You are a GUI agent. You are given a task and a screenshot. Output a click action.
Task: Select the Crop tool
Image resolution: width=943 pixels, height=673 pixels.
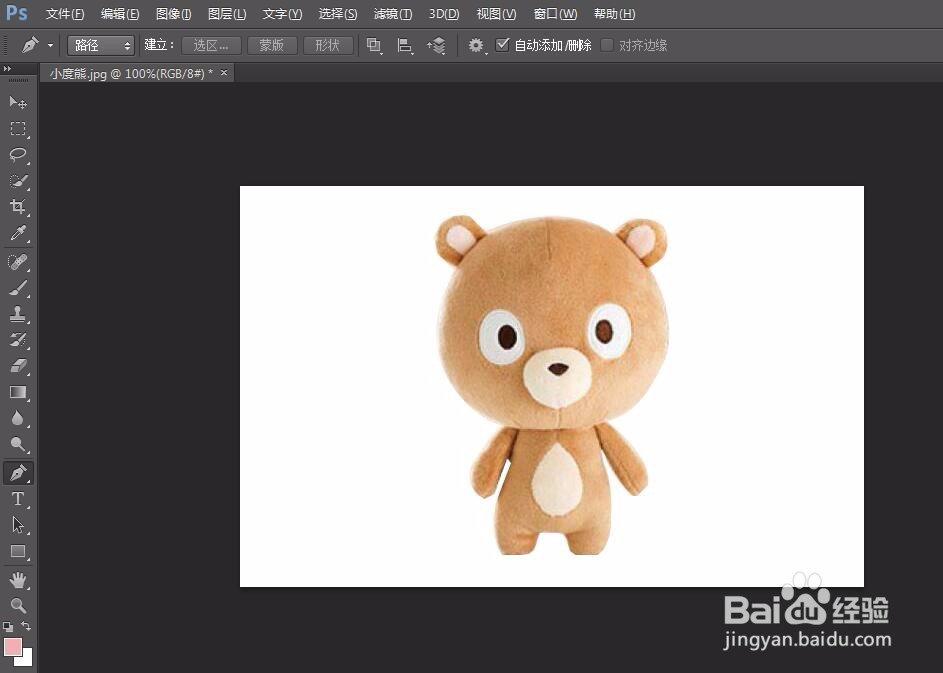coord(18,207)
